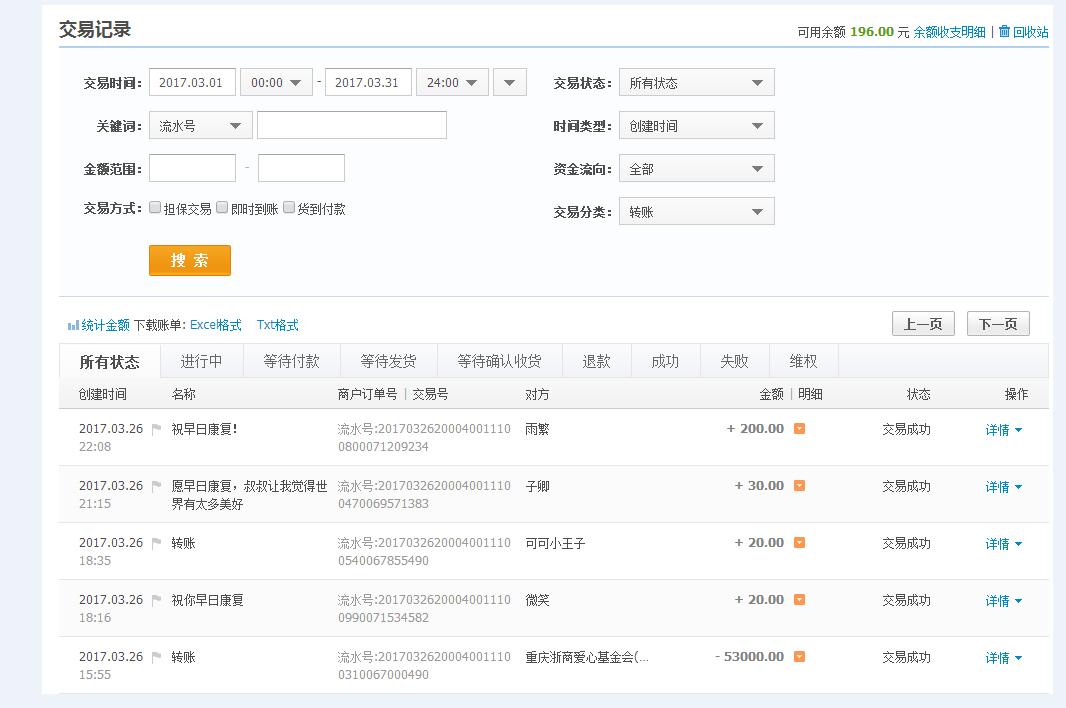
Task: Open detail icon next to + 200.00
Action: pyautogui.click(x=800, y=428)
